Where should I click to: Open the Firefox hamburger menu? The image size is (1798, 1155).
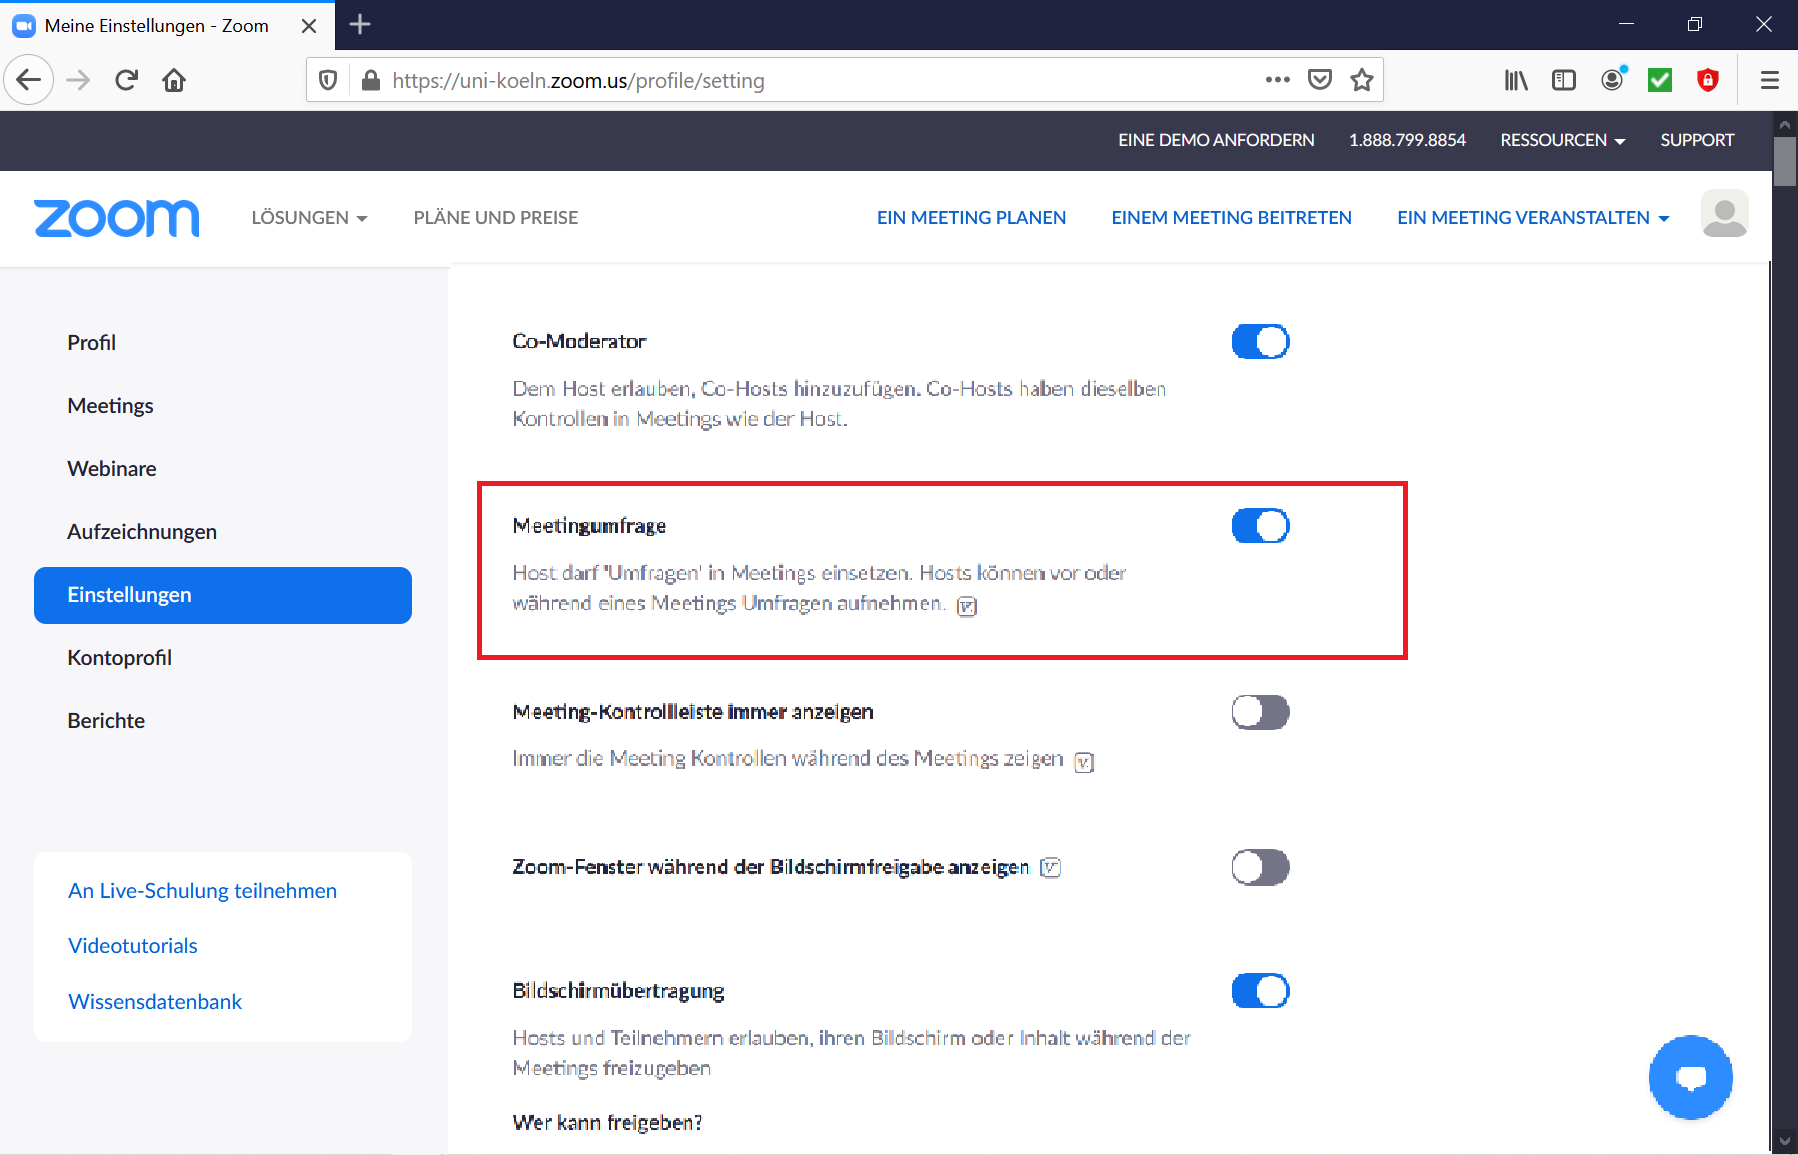(x=1770, y=80)
